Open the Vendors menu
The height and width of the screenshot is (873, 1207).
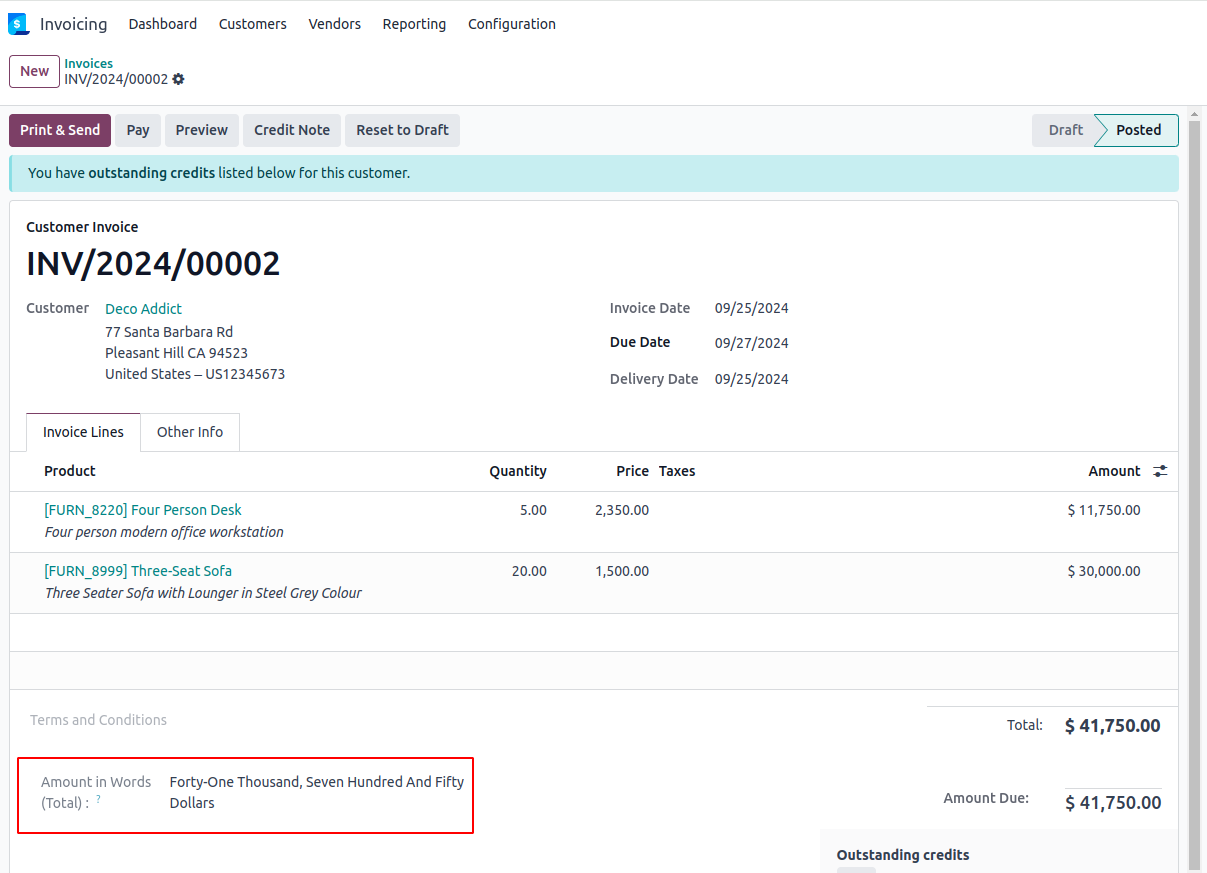point(334,24)
